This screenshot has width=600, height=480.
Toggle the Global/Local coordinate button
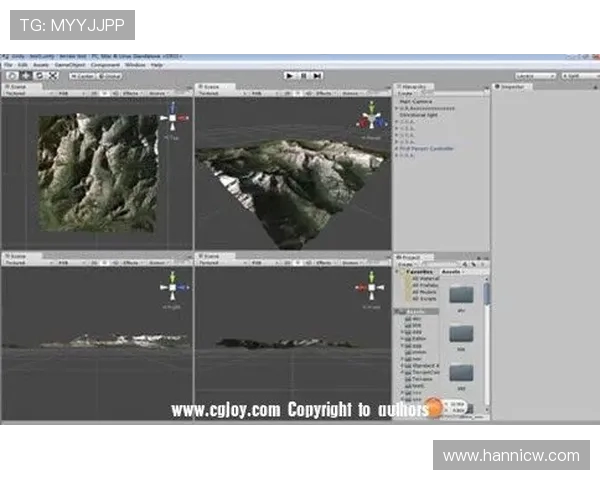110,75
